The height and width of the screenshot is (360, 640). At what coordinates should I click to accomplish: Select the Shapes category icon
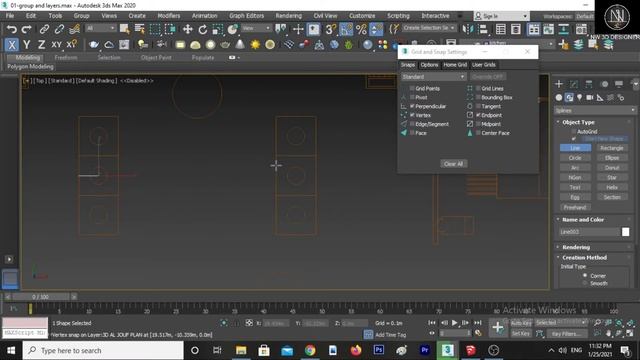[x=569, y=98]
